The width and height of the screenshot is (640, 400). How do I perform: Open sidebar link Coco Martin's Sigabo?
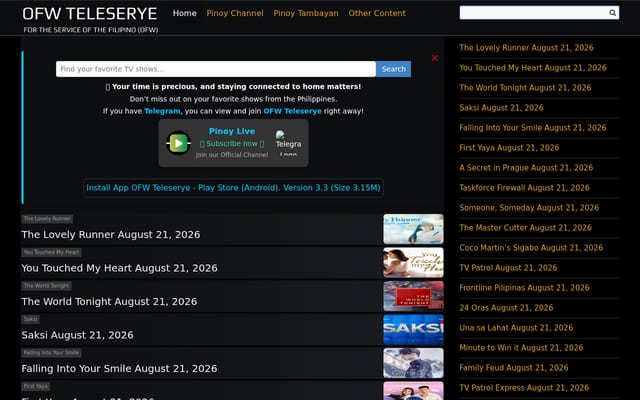531,248
